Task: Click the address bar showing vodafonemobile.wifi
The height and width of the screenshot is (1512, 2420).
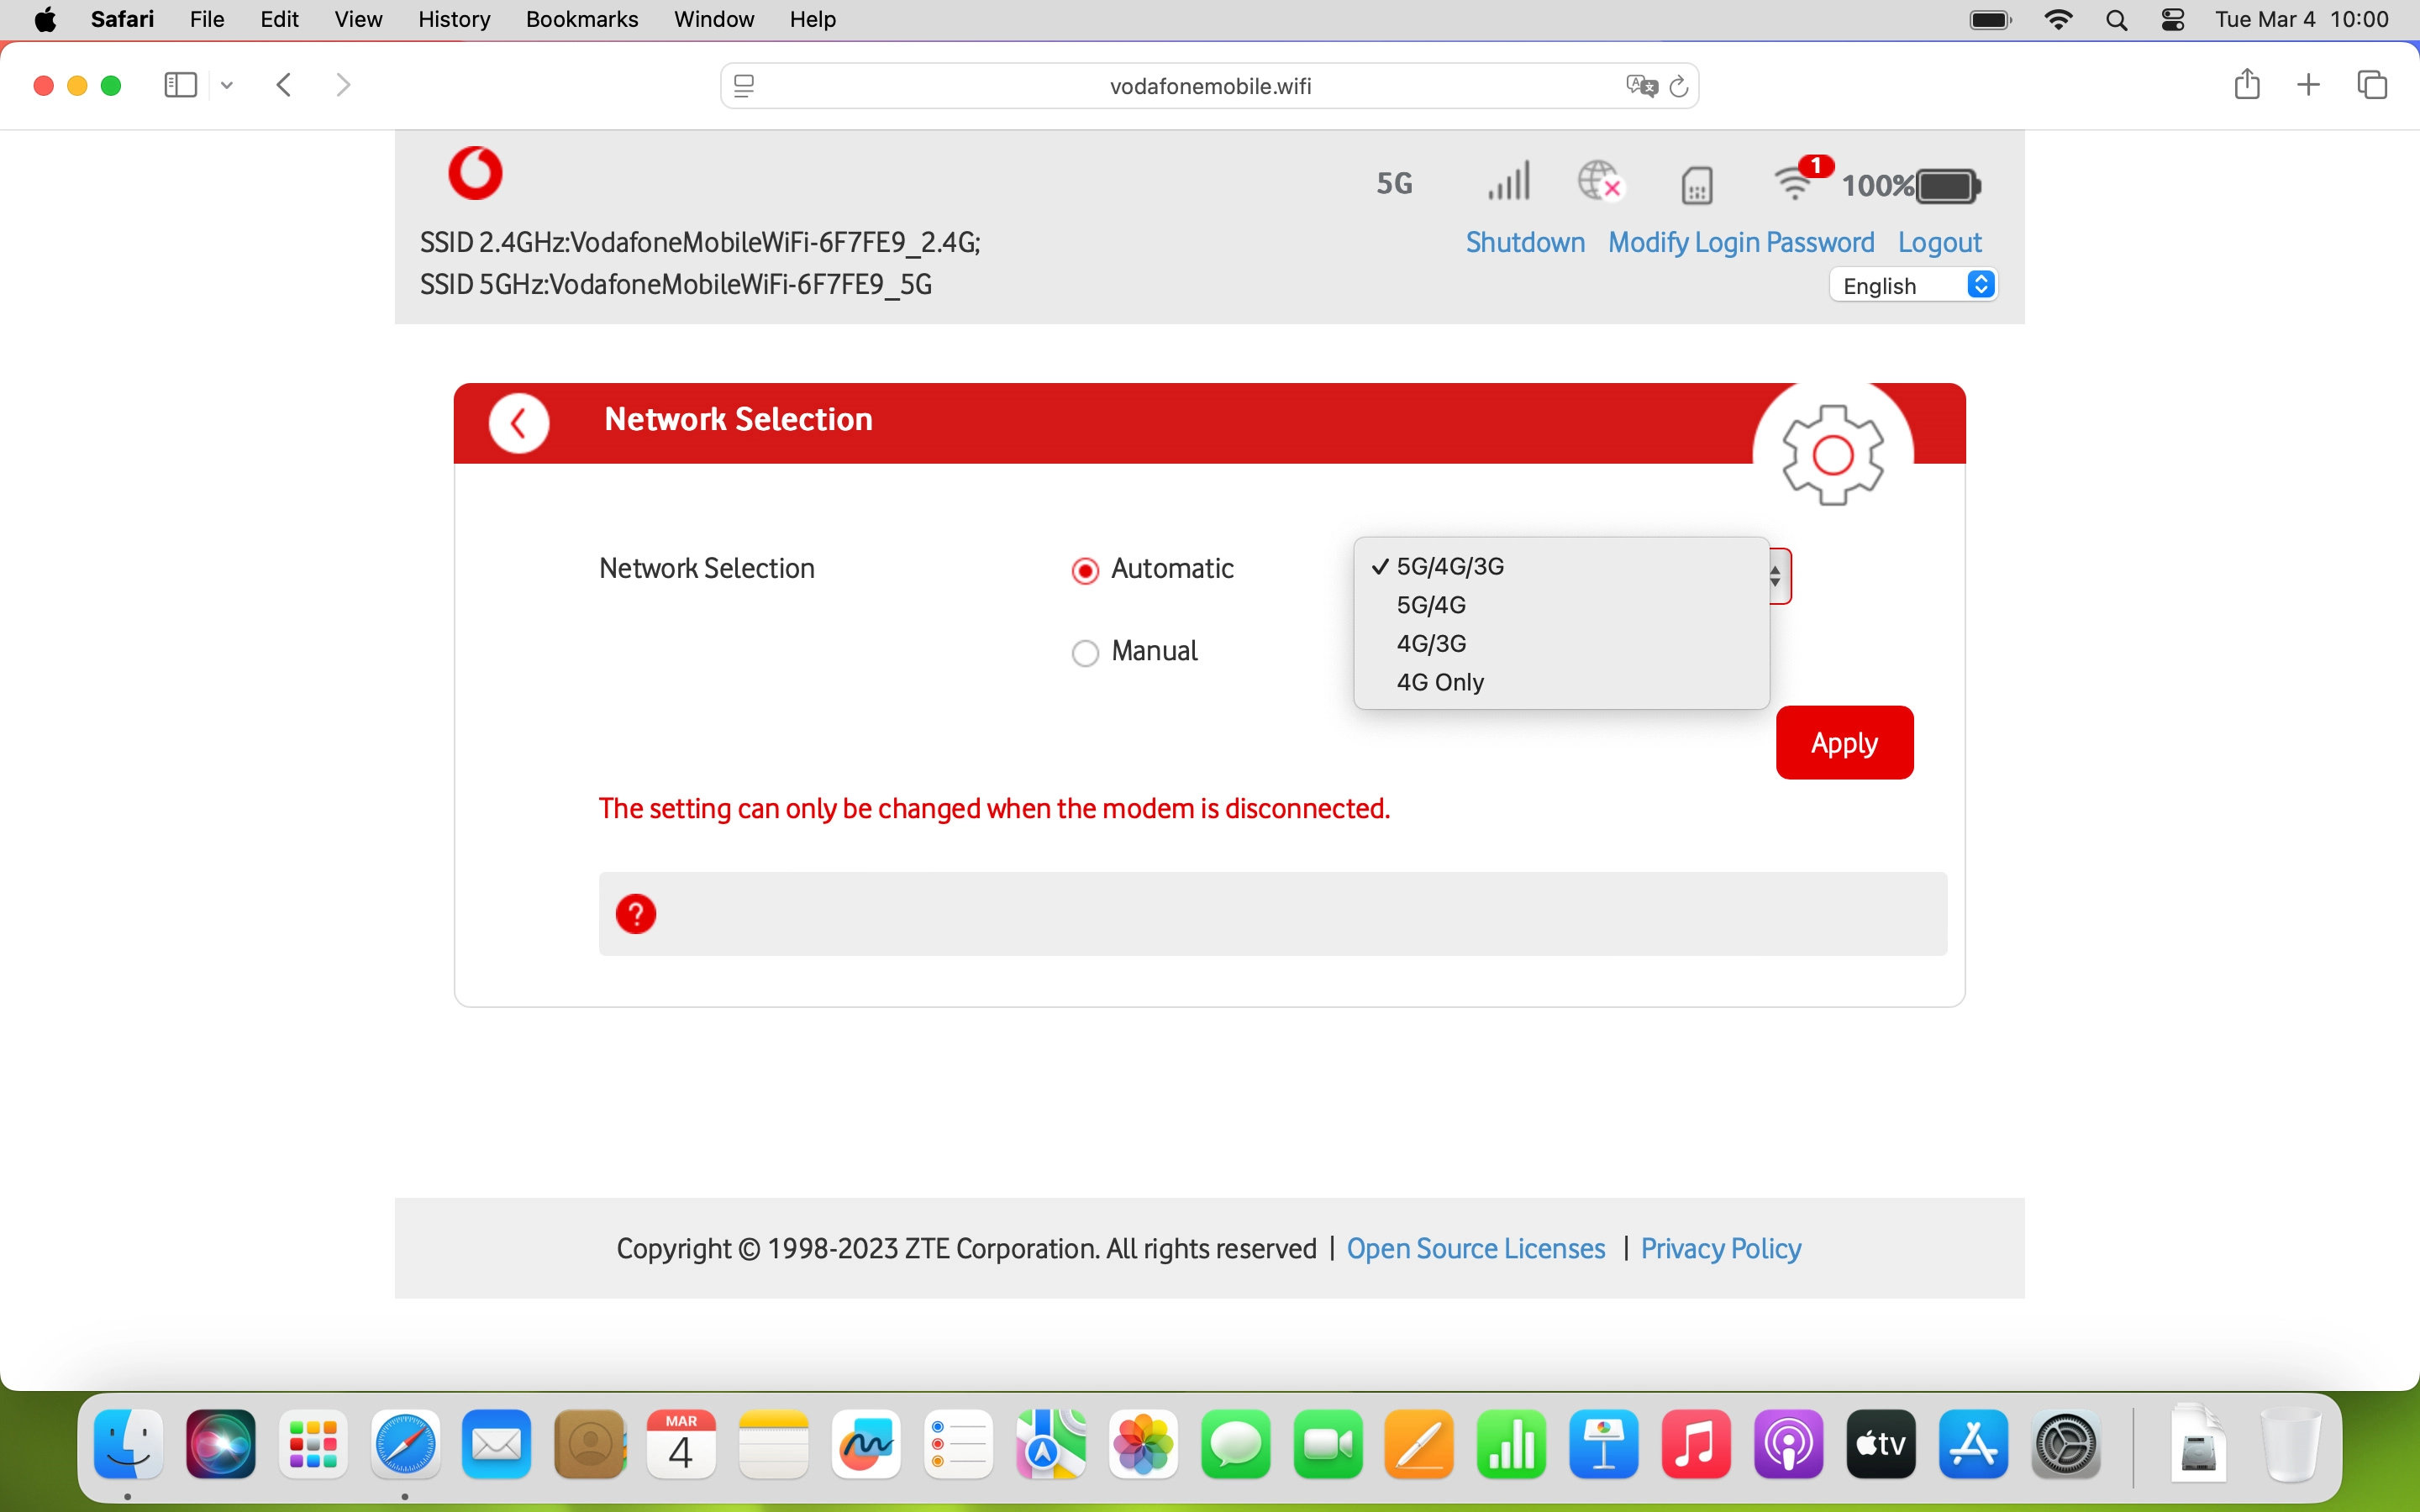Action: coord(1209,86)
